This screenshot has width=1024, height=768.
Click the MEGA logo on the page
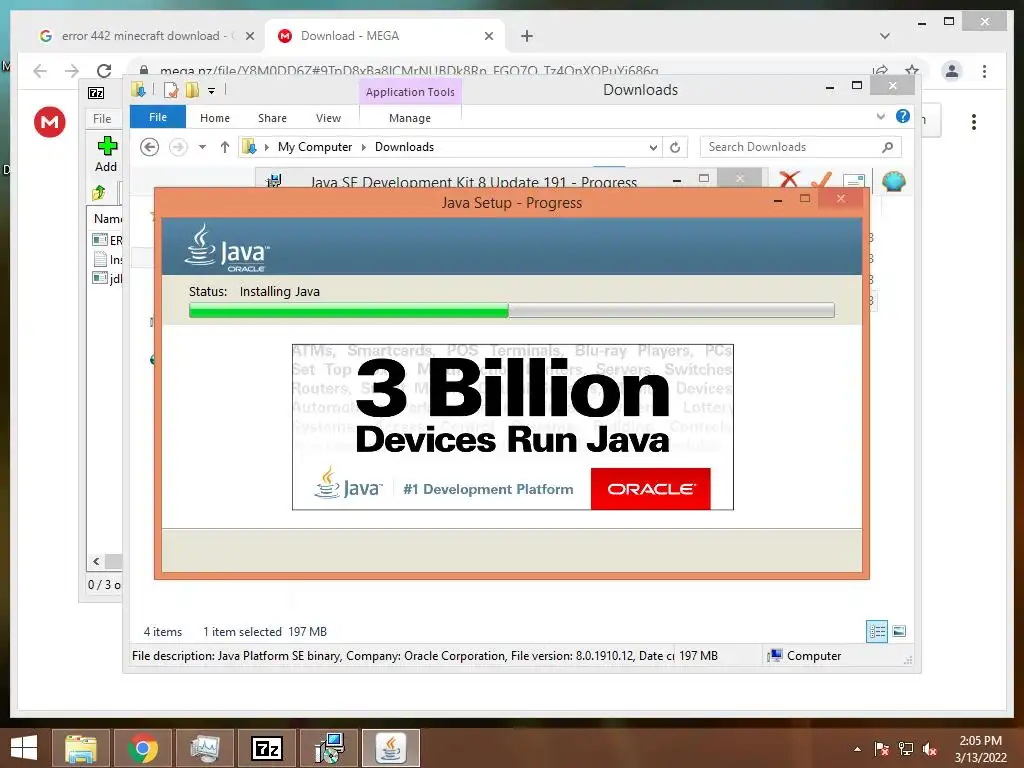pos(50,121)
